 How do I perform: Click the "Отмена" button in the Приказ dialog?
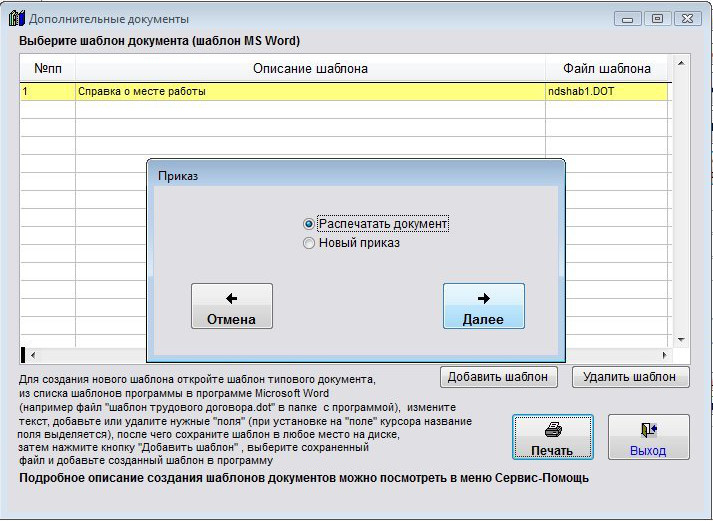point(232,306)
